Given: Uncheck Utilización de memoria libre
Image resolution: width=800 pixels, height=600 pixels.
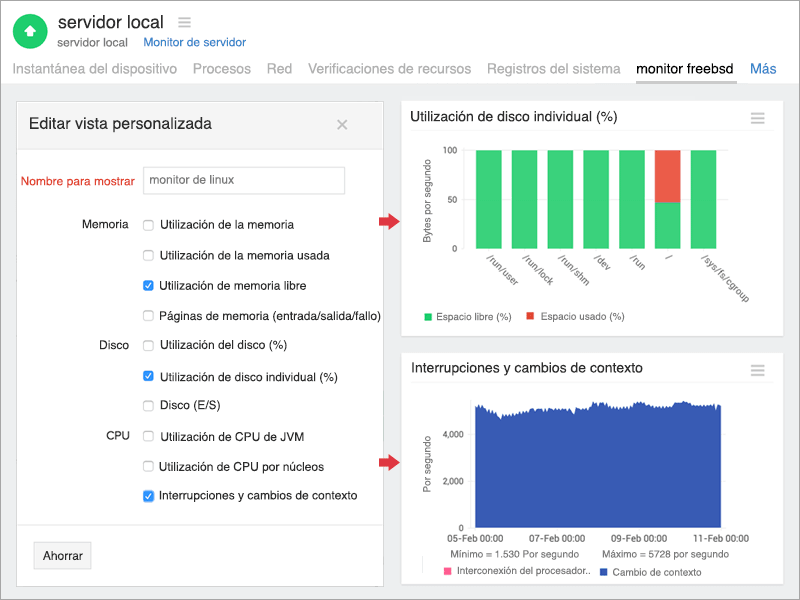Looking at the screenshot, I should pyautogui.click(x=148, y=286).
